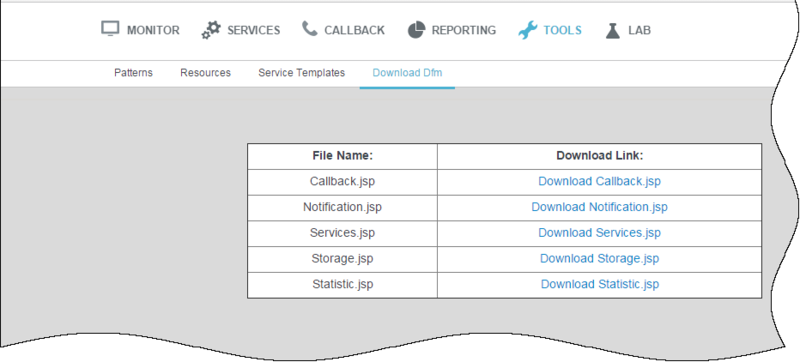
Task: Click the Callback phone icon
Action: click(x=309, y=29)
